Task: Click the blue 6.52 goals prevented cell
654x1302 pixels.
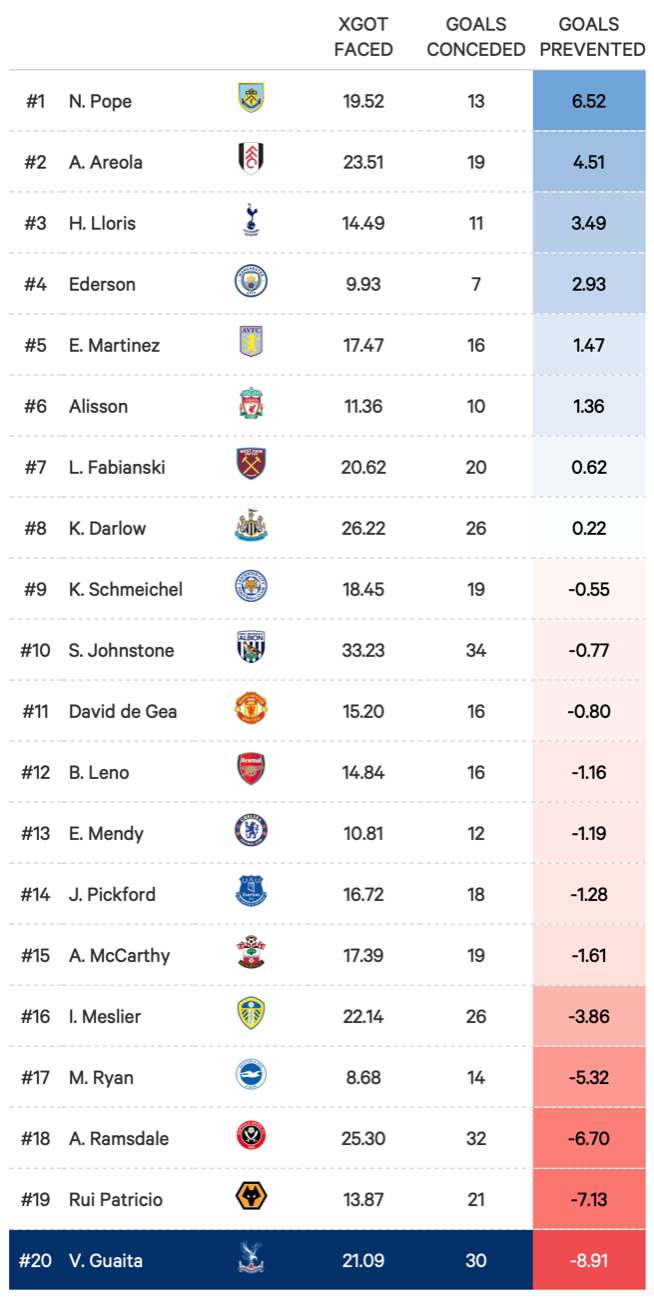Action: [x=589, y=101]
